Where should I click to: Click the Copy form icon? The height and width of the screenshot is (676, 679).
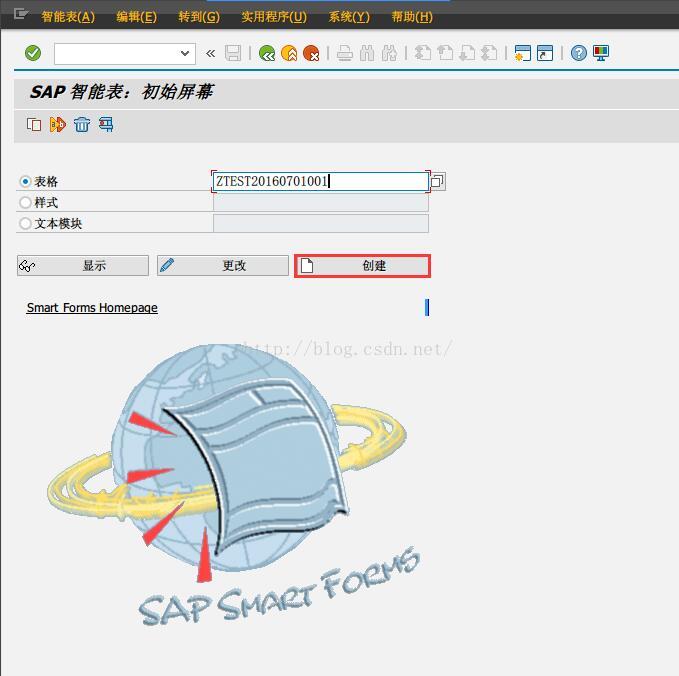click(x=34, y=125)
